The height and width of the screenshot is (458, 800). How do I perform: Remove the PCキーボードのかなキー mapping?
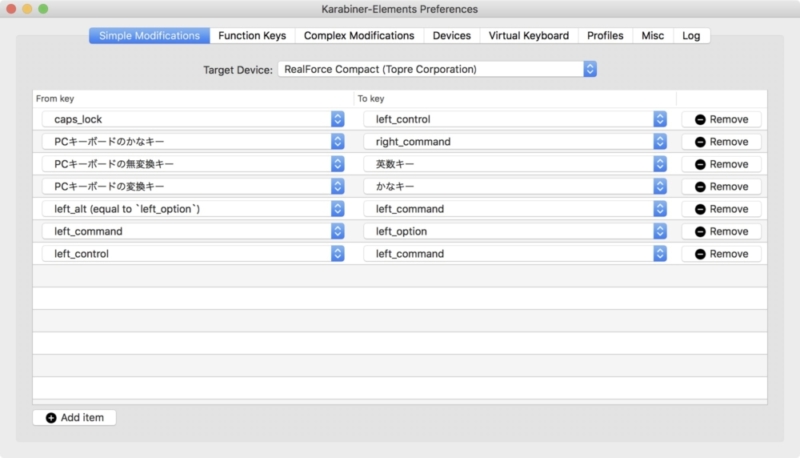pos(721,142)
